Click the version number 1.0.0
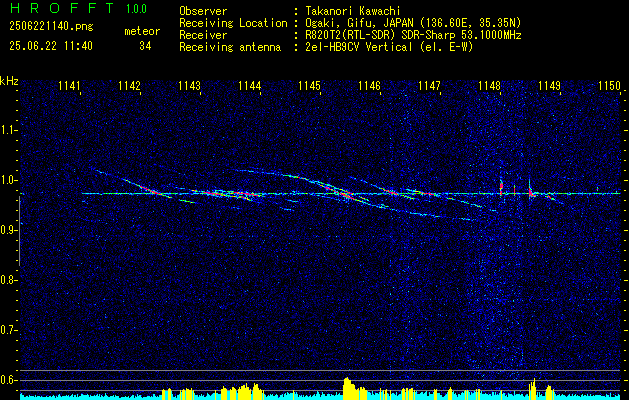This screenshot has width=629, height=400. click(x=136, y=9)
